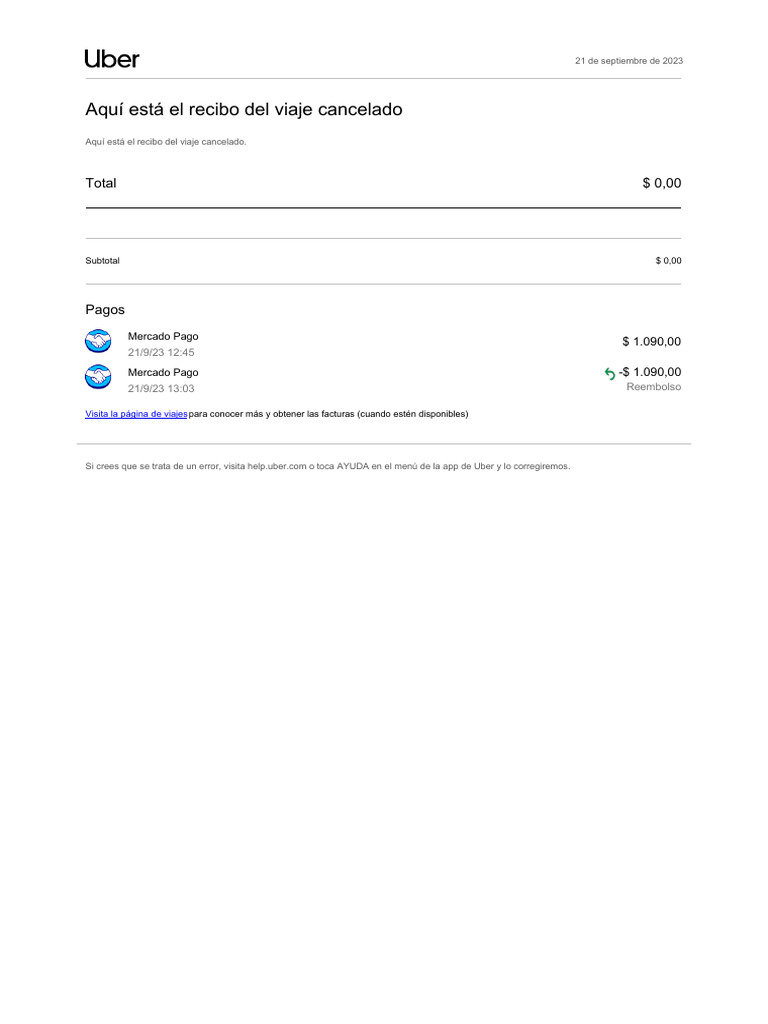Click the Pagos section heading
Image resolution: width=768 pixels, height=1024 pixels.
point(105,310)
